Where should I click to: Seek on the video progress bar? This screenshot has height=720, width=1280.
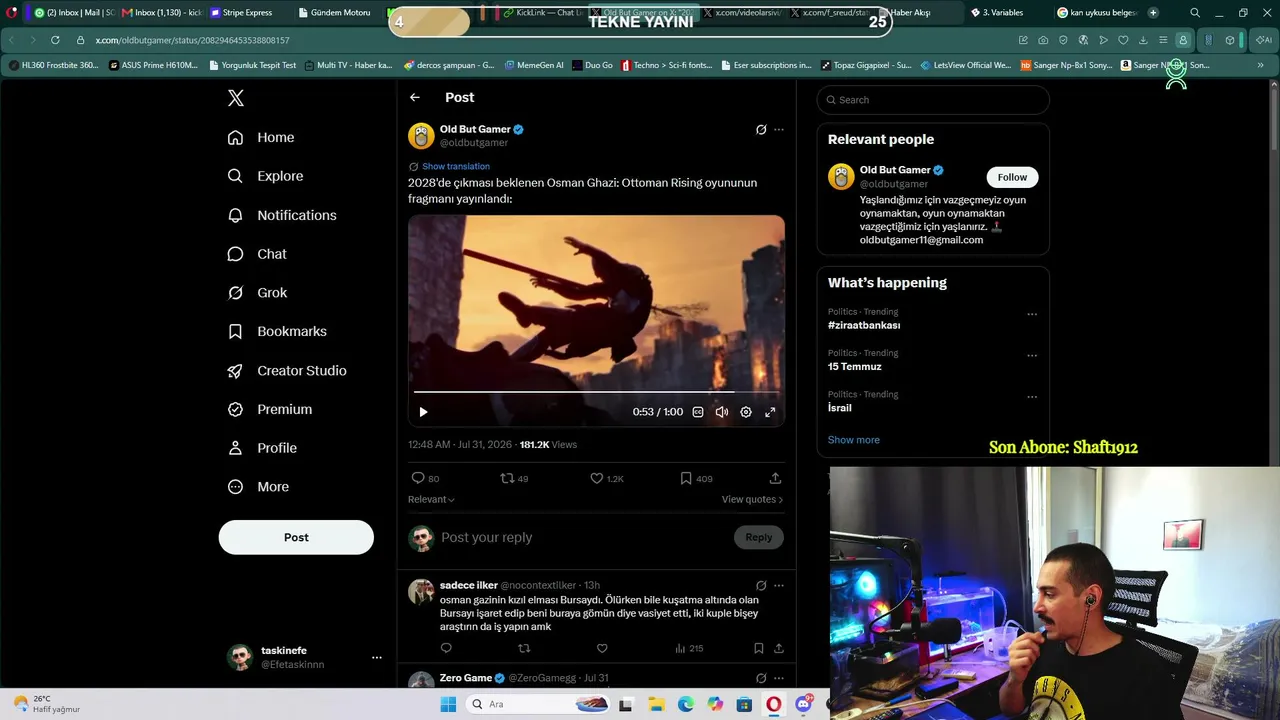(596, 392)
